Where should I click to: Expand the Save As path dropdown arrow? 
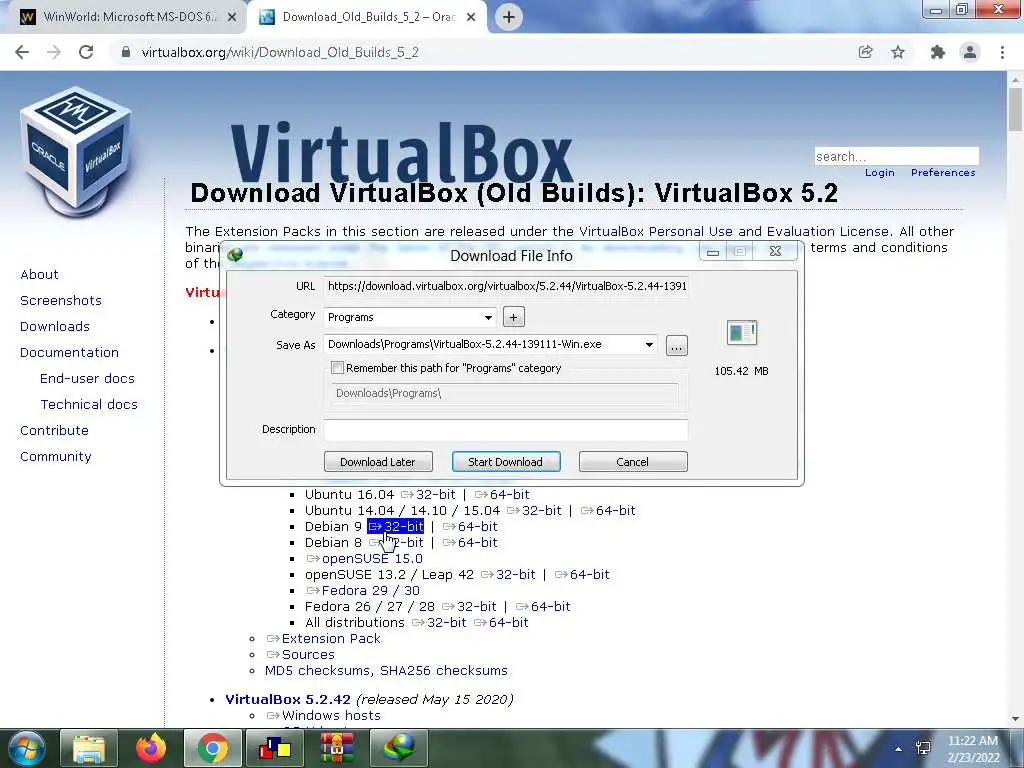(x=649, y=345)
